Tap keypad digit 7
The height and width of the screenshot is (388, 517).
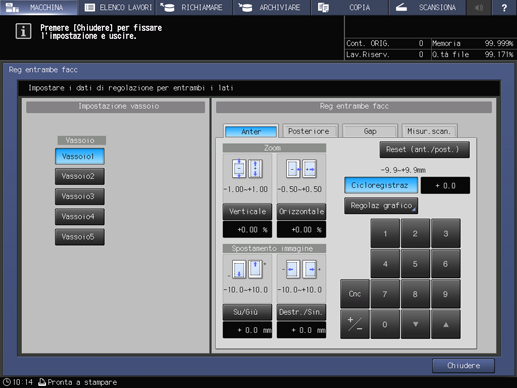pos(385,294)
